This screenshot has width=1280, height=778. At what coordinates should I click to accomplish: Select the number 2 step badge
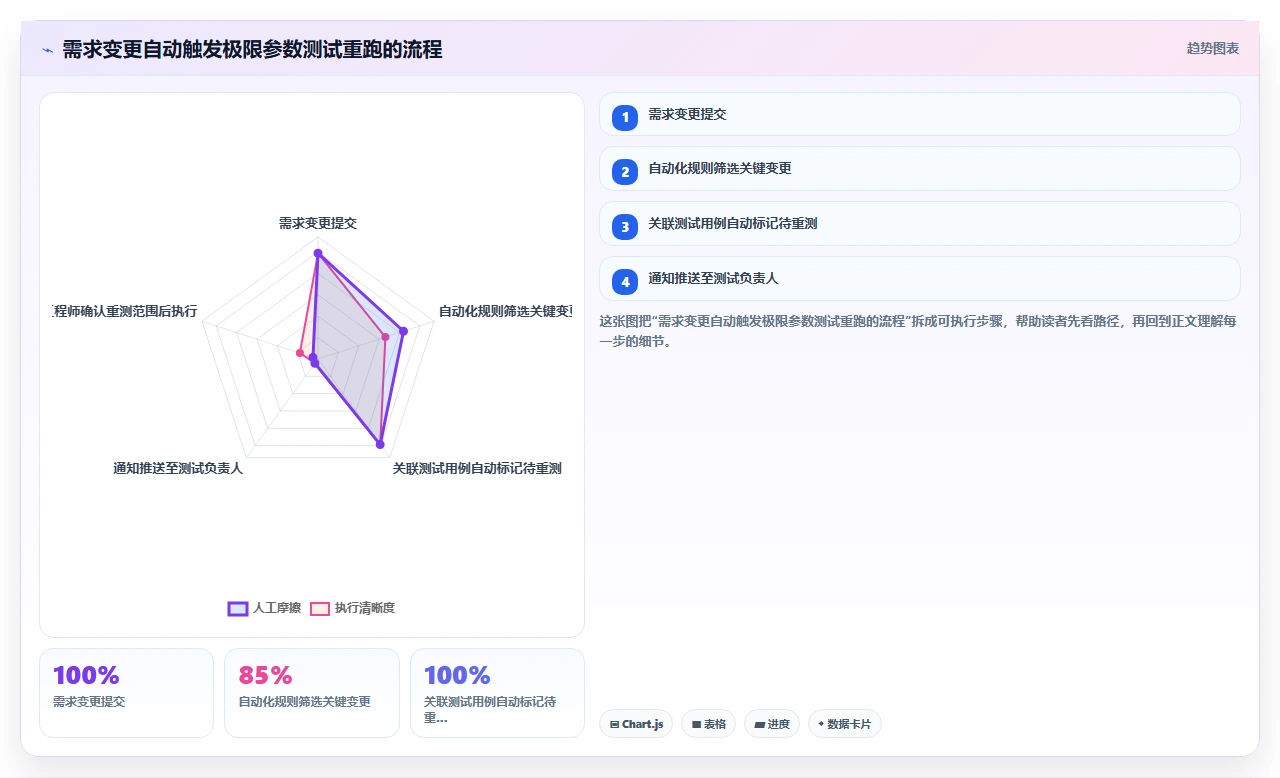coord(625,171)
